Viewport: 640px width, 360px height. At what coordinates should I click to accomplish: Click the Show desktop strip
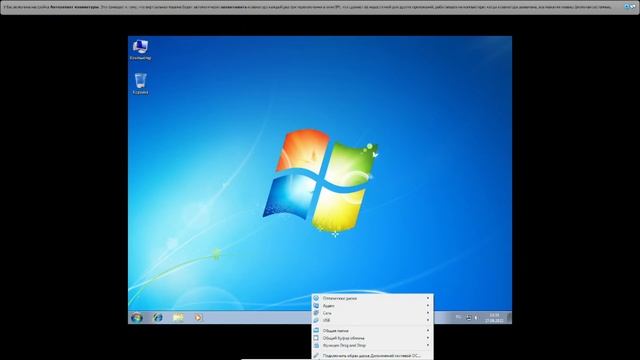(x=509, y=318)
